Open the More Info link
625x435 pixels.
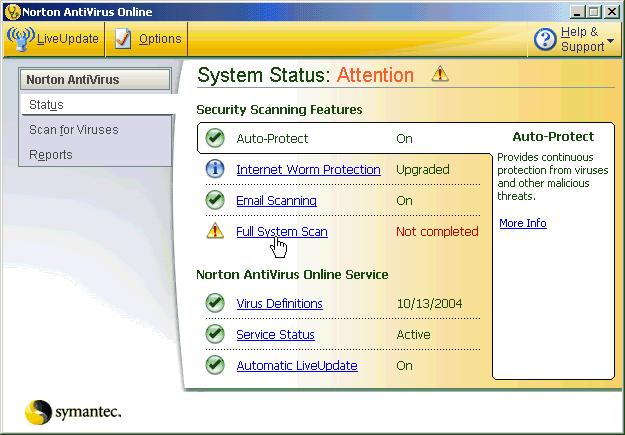522,223
